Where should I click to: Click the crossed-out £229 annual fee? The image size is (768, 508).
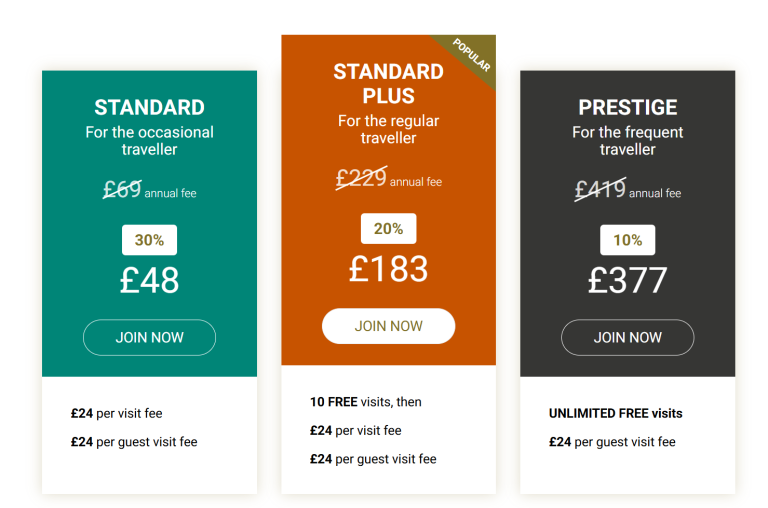coord(361,178)
